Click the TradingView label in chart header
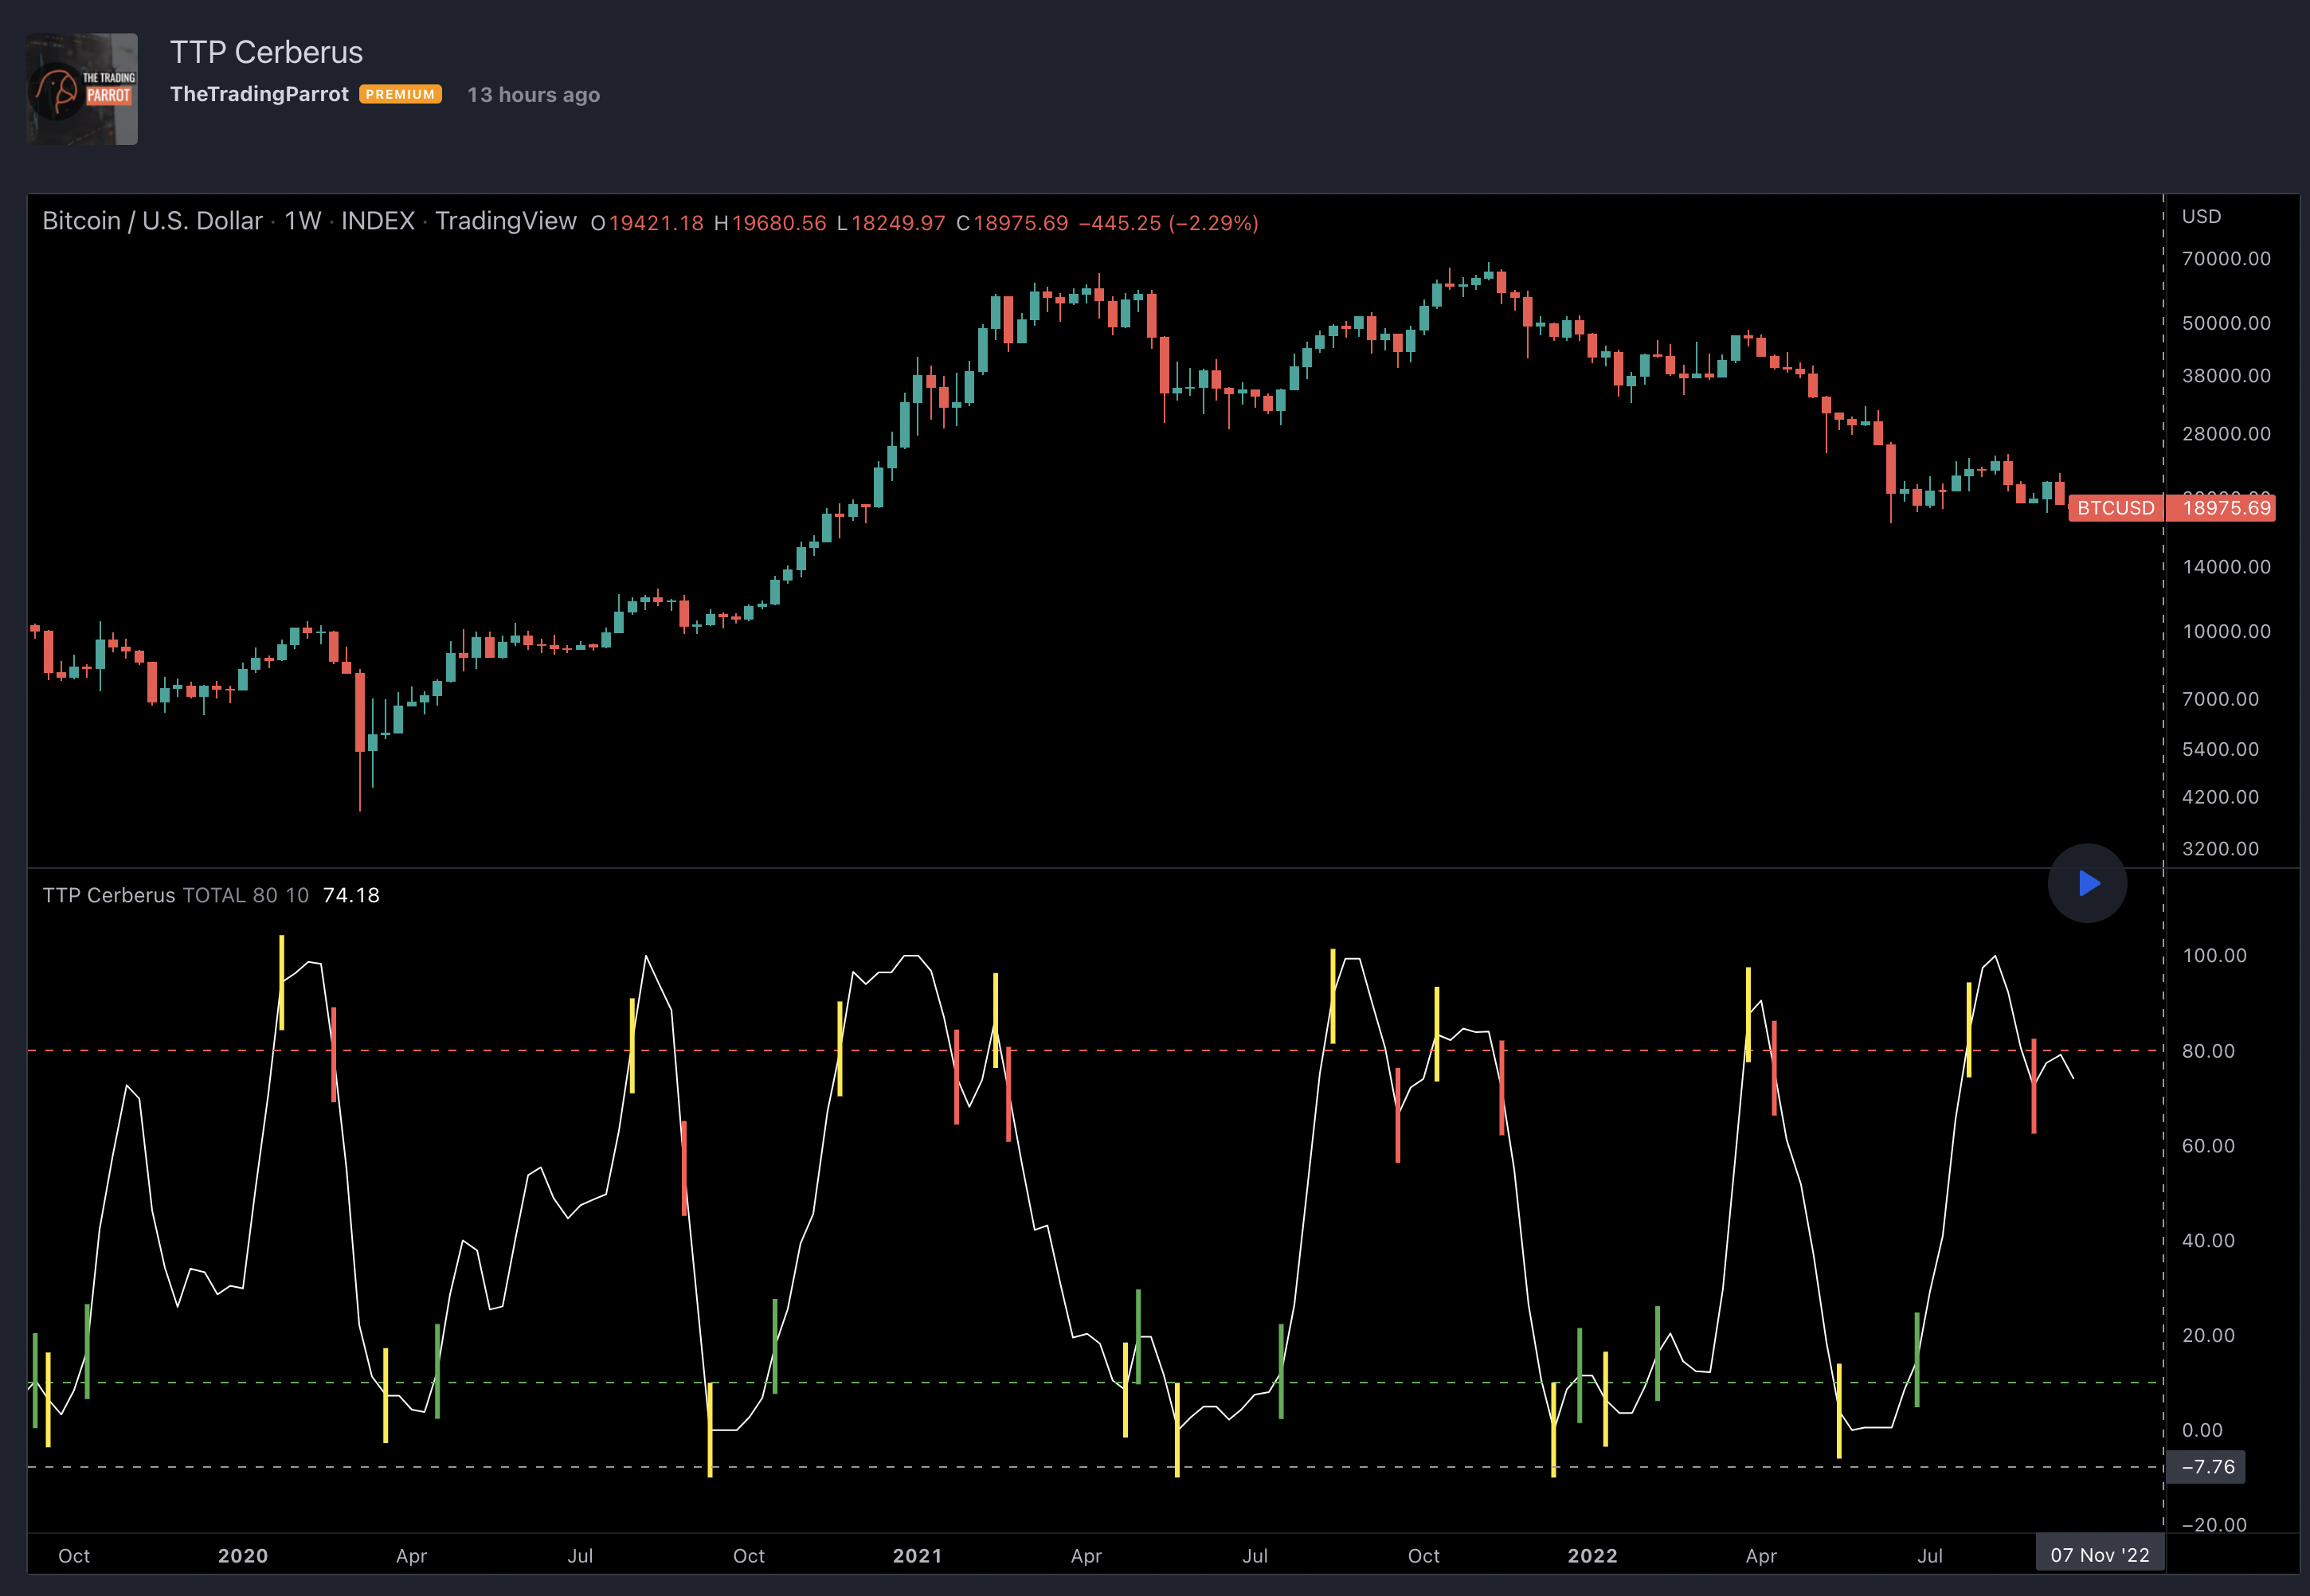 click(x=505, y=221)
